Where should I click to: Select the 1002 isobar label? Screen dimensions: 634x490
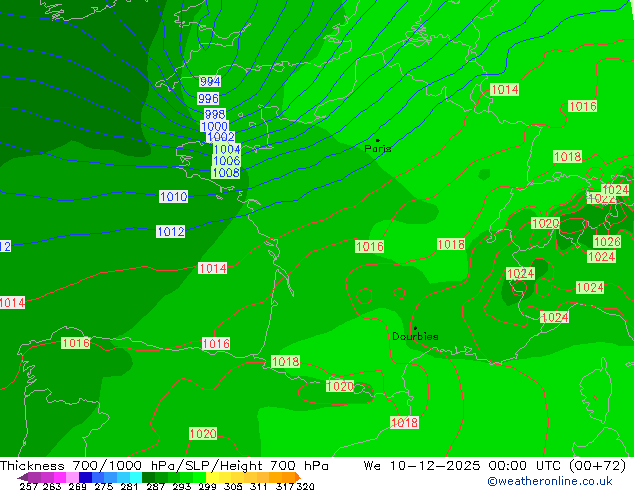[220, 137]
